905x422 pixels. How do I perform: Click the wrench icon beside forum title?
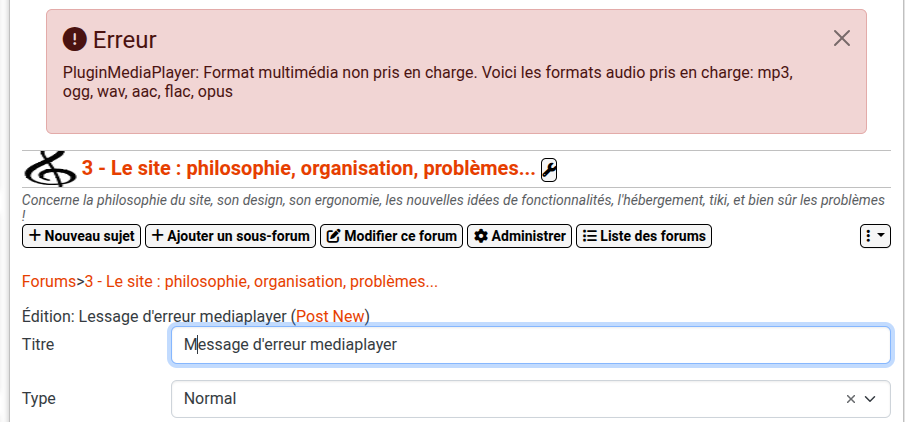(x=549, y=169)
